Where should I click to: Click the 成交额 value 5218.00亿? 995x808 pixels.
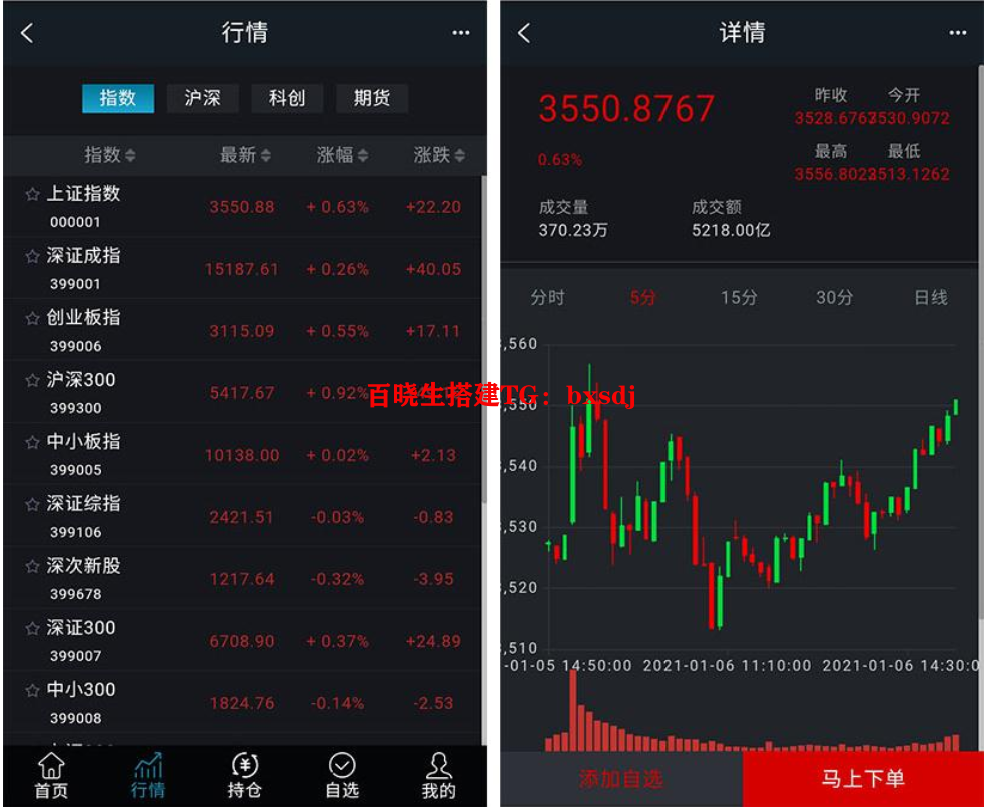[x=731, y=230]
